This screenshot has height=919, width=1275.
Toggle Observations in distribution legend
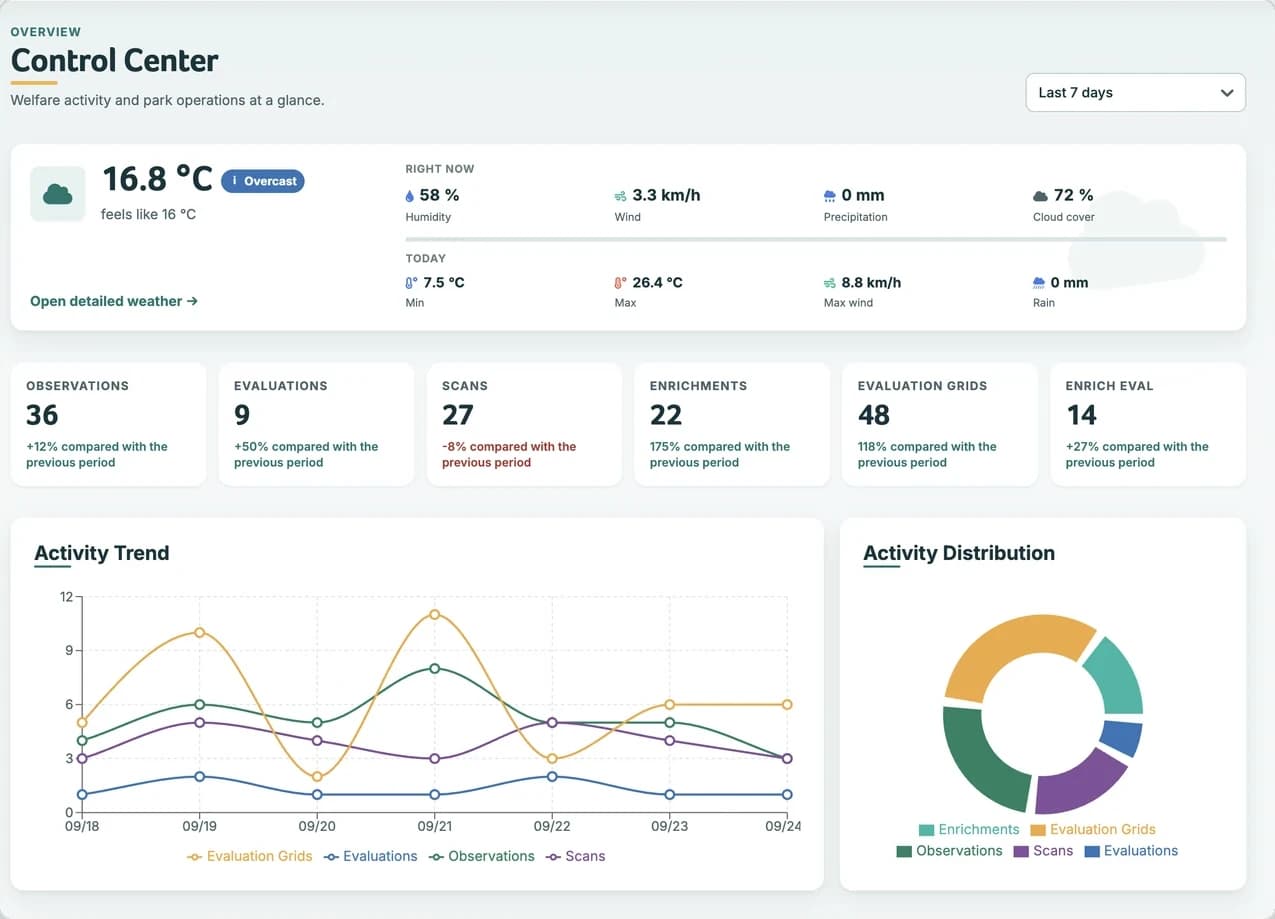pos(950,851)
